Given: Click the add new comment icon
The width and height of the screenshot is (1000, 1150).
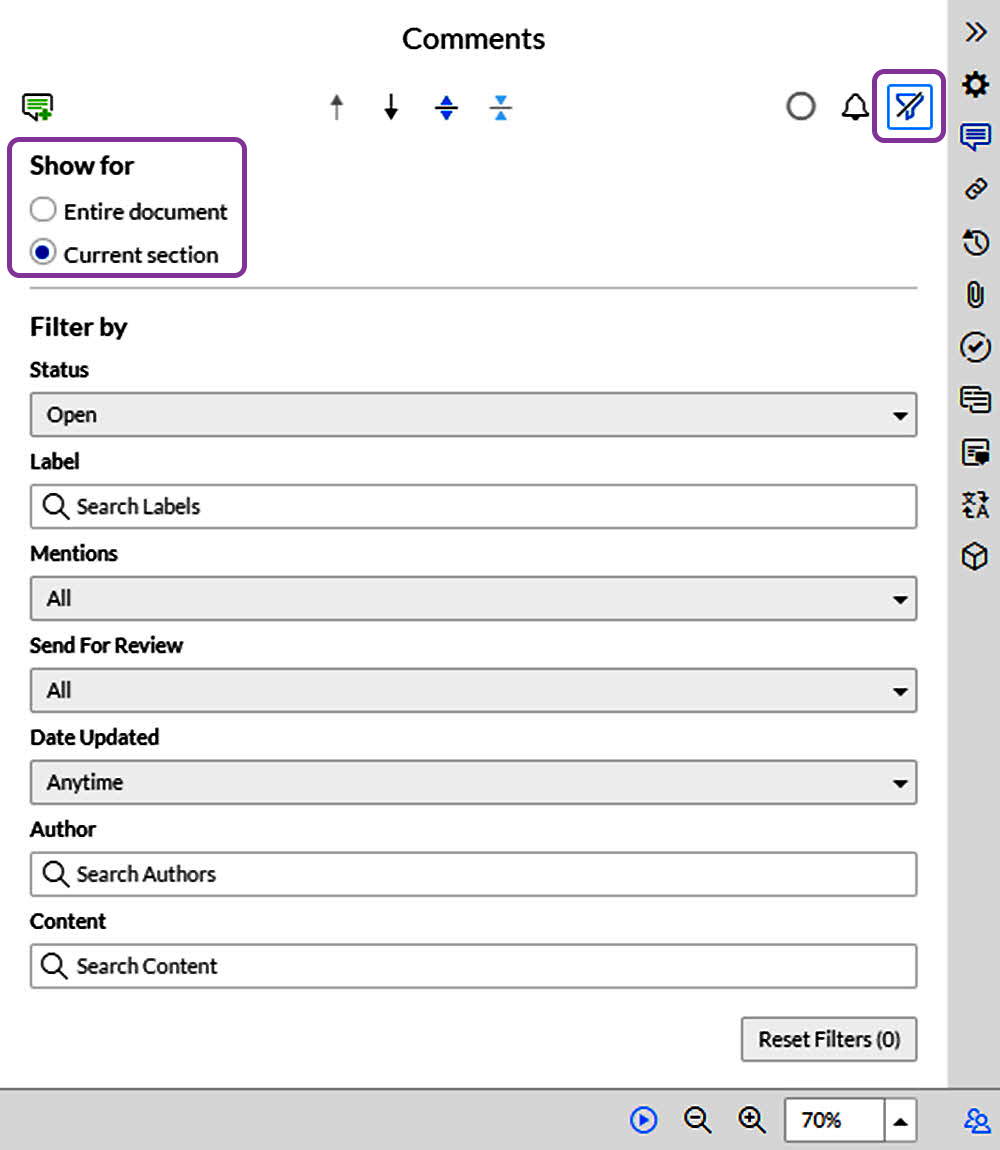Looking at the screenshot, I should pyautogui.click(x=38, y=106).
